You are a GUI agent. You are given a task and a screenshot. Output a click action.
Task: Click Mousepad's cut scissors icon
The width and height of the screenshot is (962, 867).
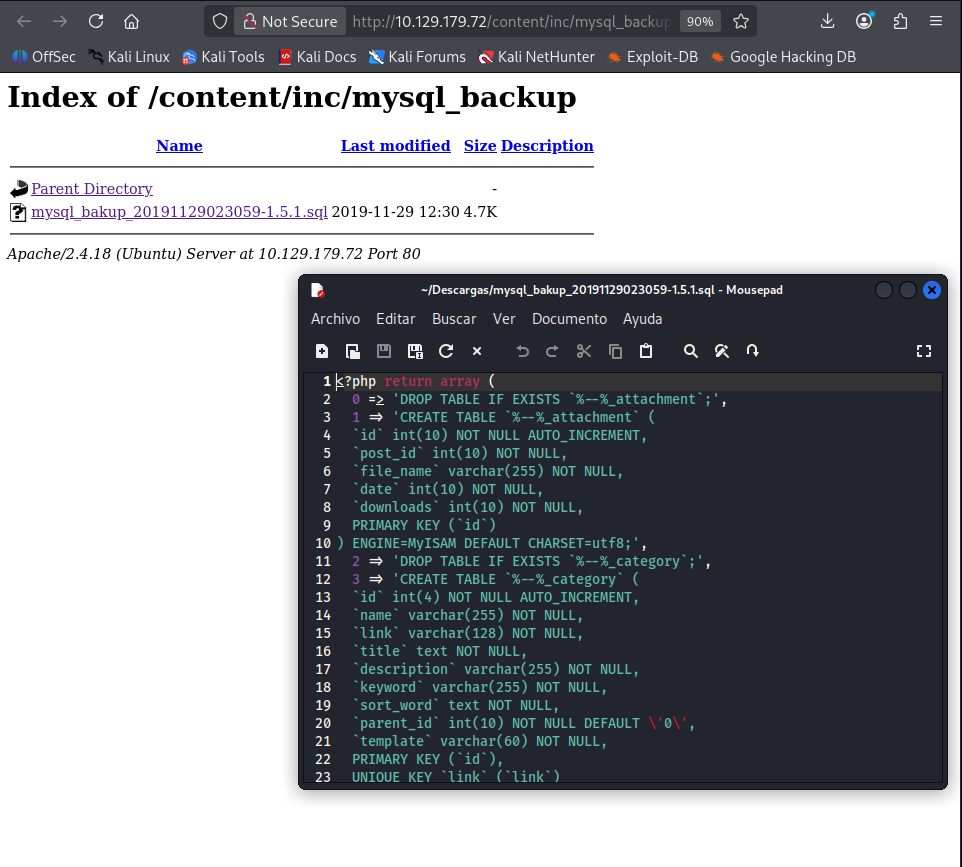[x=584, y=351]
